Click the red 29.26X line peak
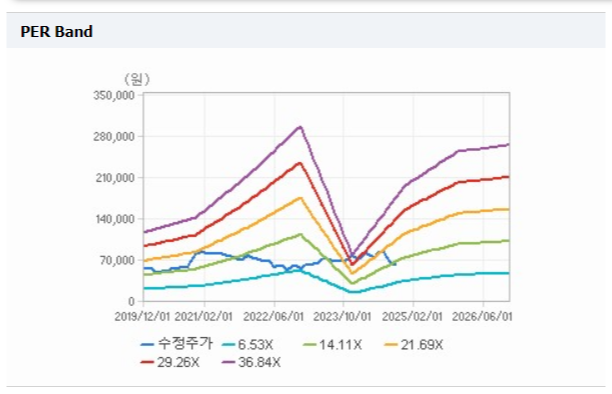The image size is (612, 394). tap(300, 163)
